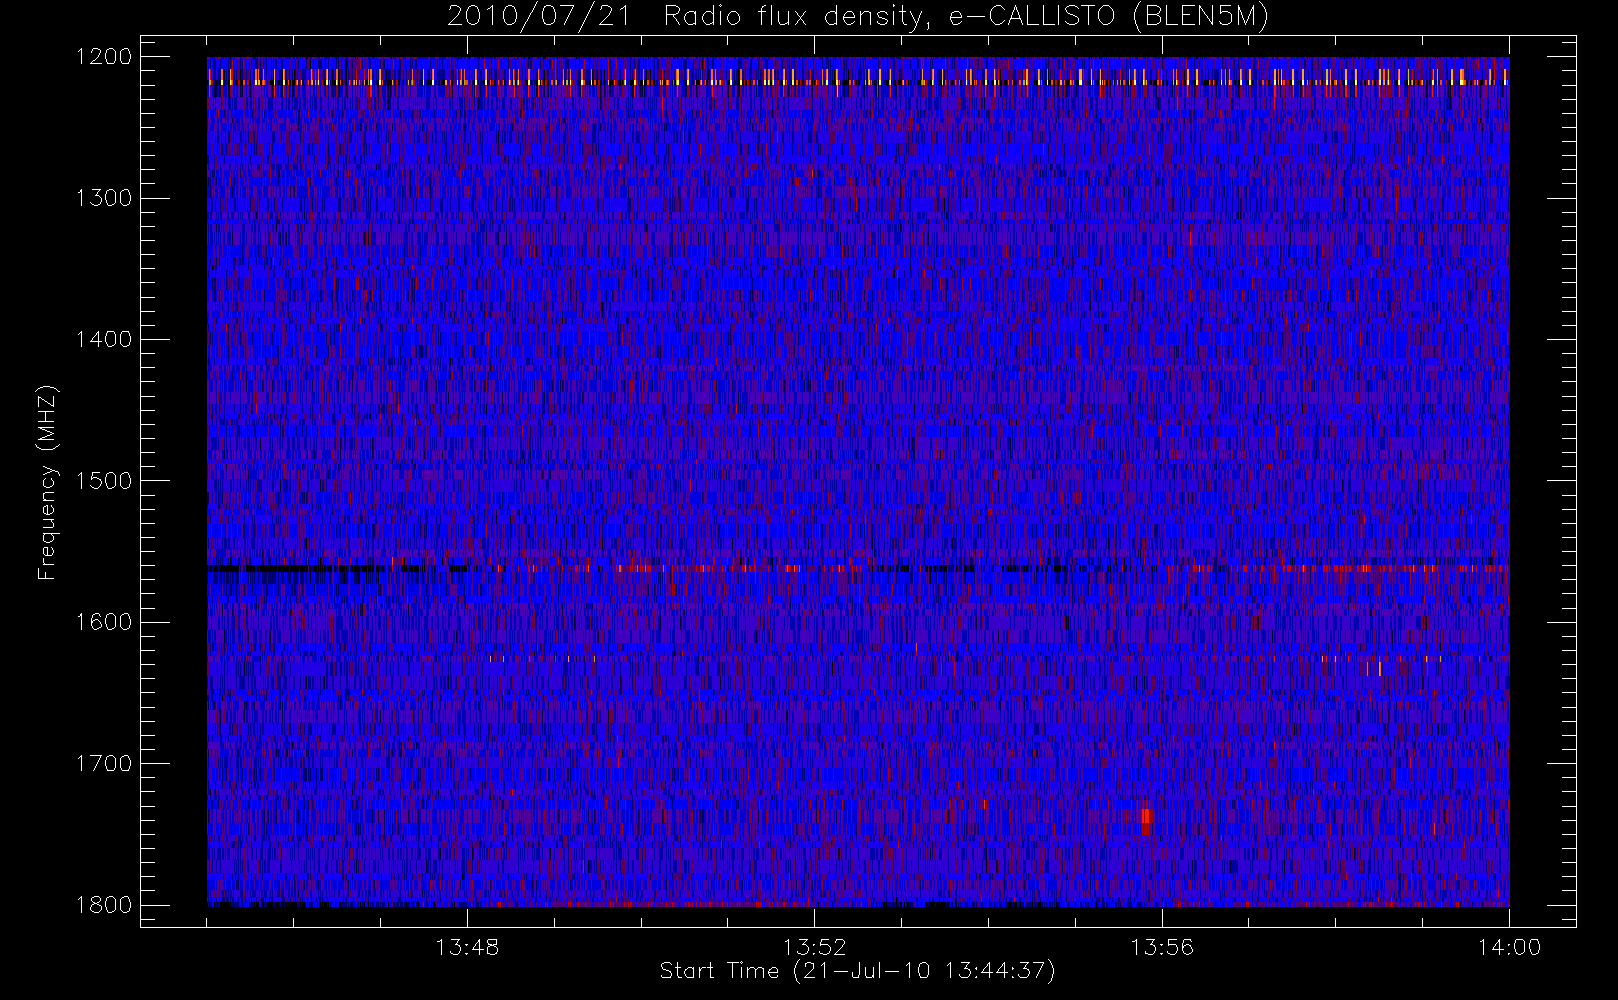1618x1000 pixels.
Task: Select the 1700 frequency axis label
Action: (x=104, y=763)
